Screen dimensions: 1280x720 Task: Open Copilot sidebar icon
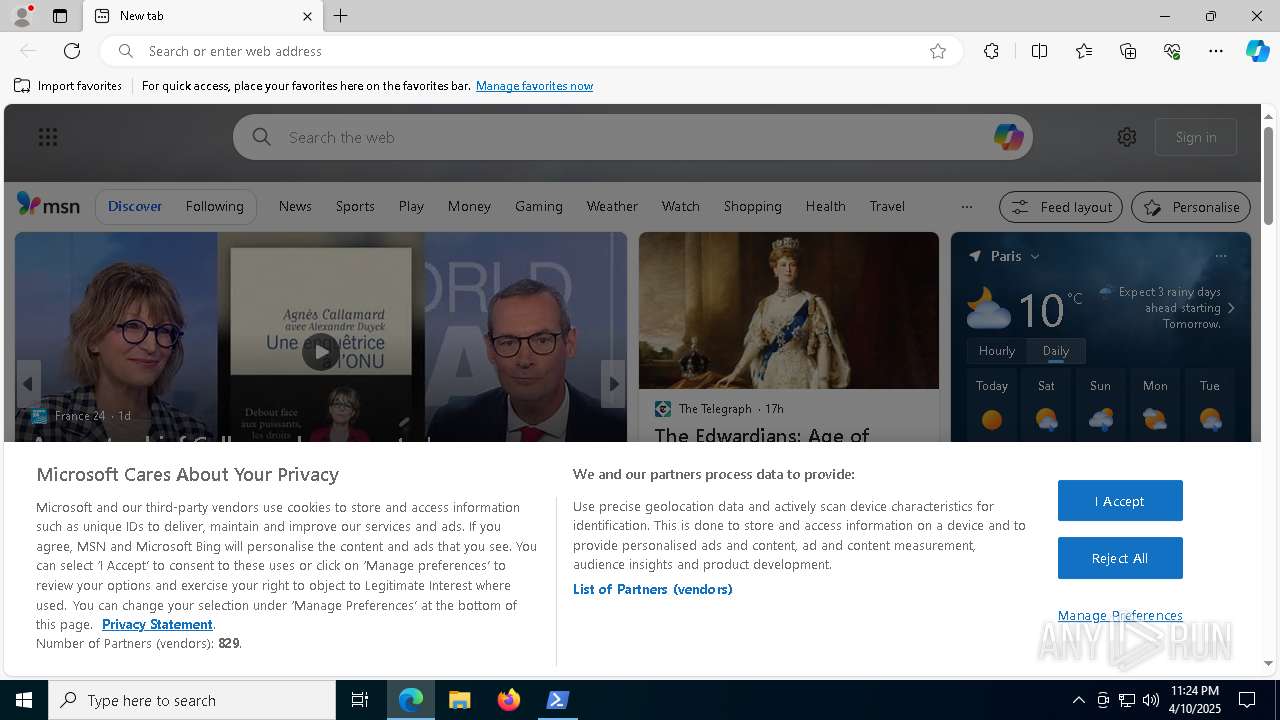(x=1257, y=51)
